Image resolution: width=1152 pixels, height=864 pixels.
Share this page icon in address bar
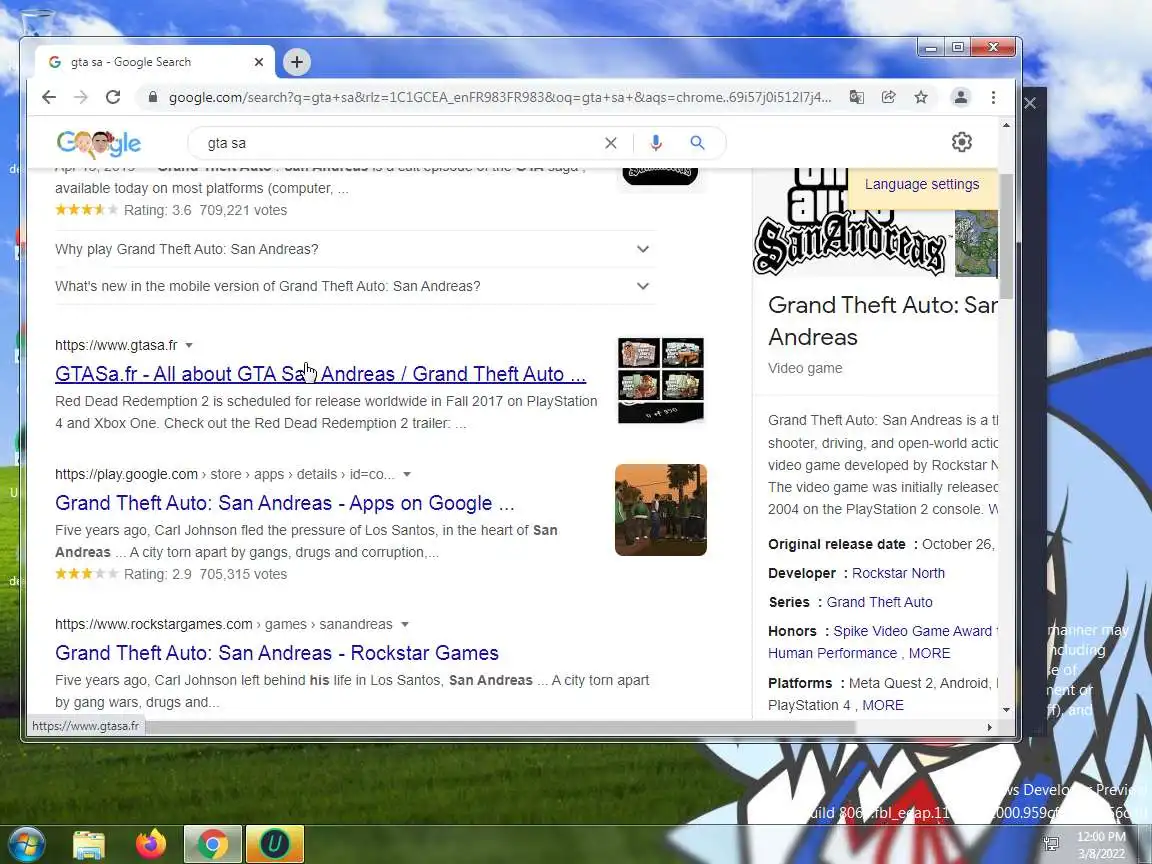pos(889,97)
